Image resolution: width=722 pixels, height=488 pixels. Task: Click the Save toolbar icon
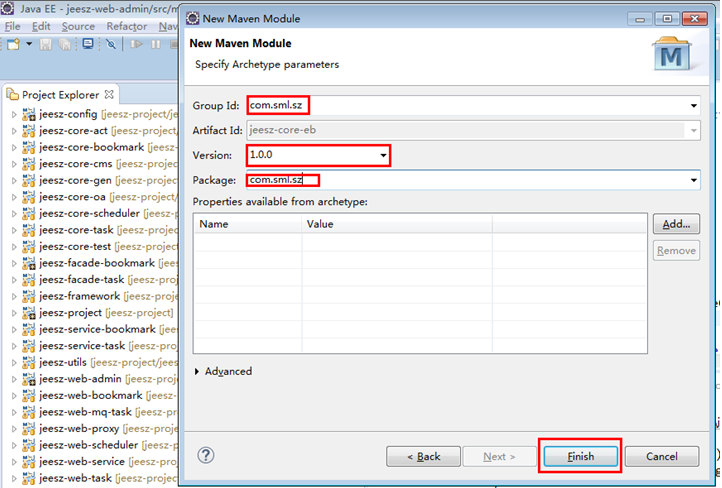46,44
